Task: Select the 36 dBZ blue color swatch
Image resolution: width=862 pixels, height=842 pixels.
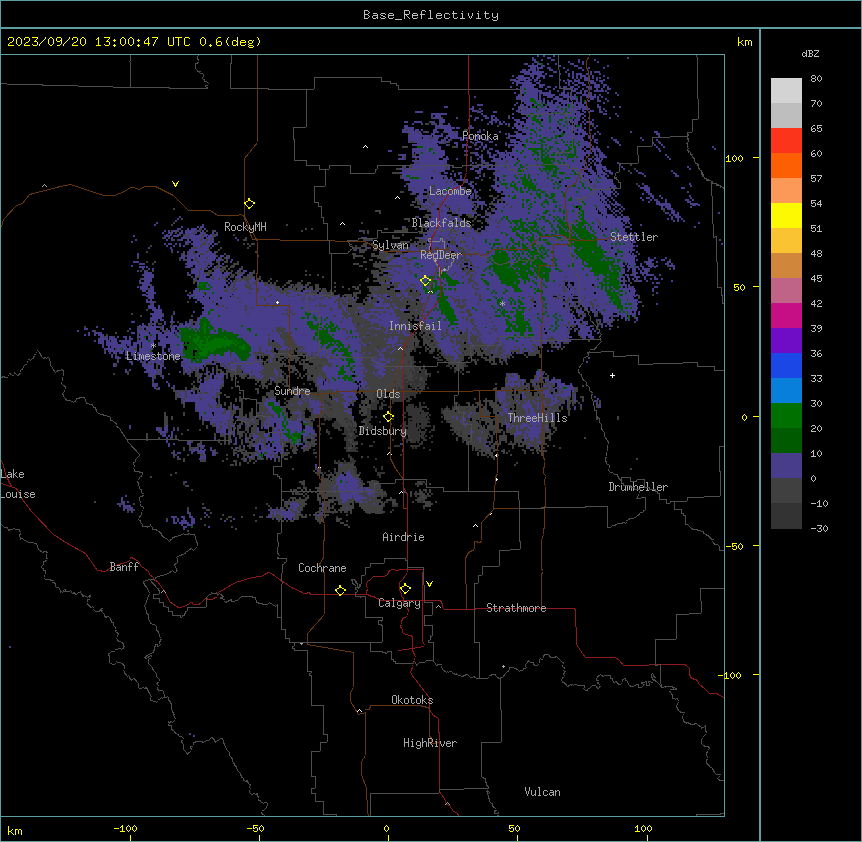Action: 786,365
